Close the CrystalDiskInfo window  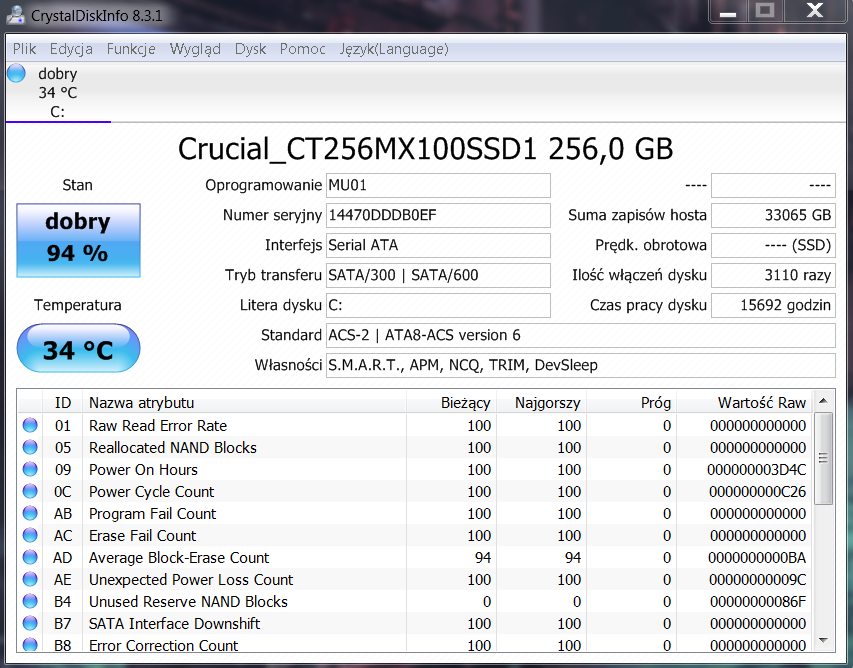coord(814,11)
